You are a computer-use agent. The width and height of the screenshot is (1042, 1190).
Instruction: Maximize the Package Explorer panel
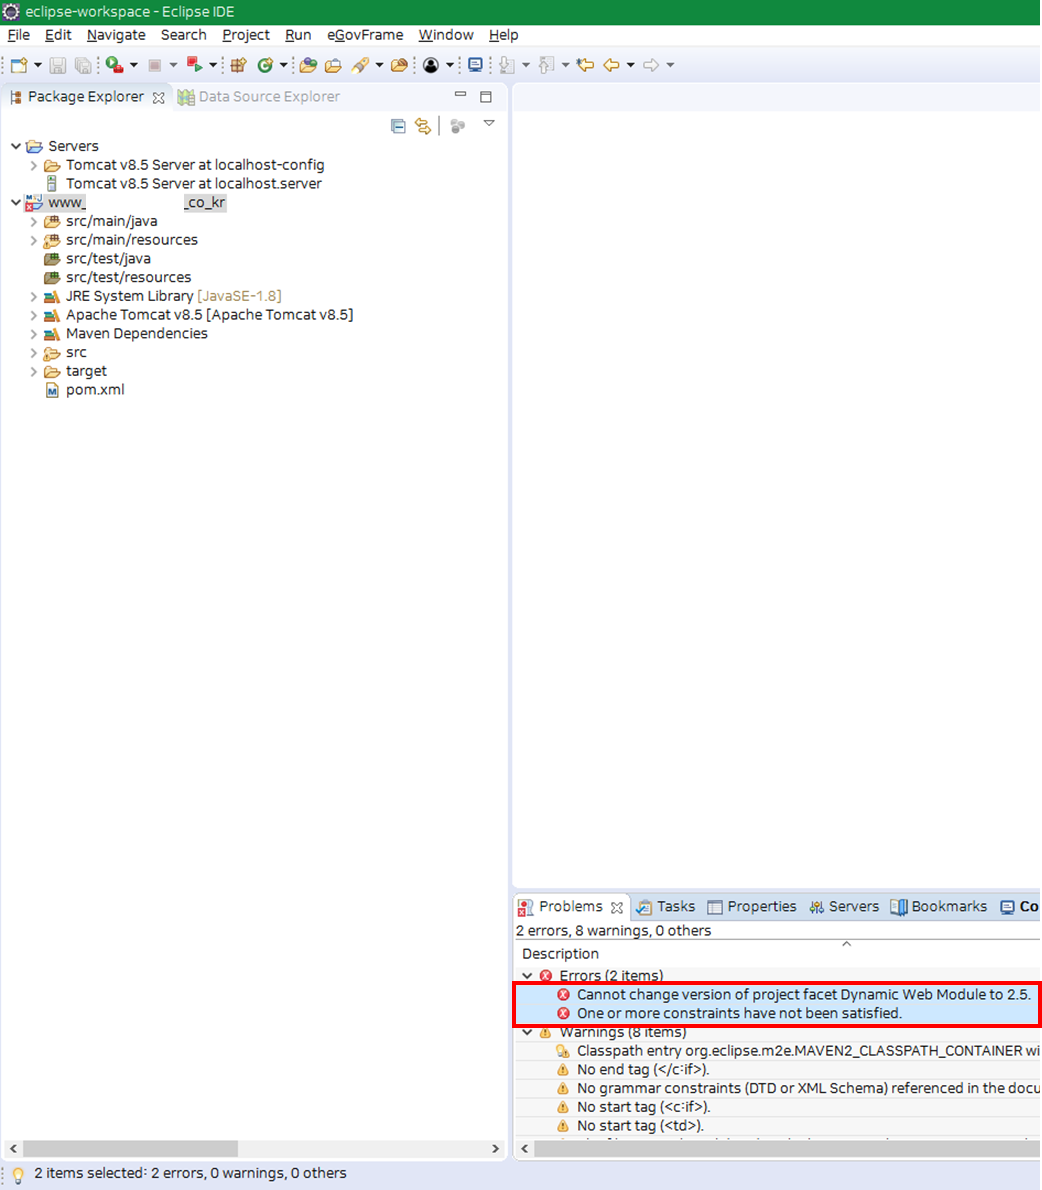[486, 96]
